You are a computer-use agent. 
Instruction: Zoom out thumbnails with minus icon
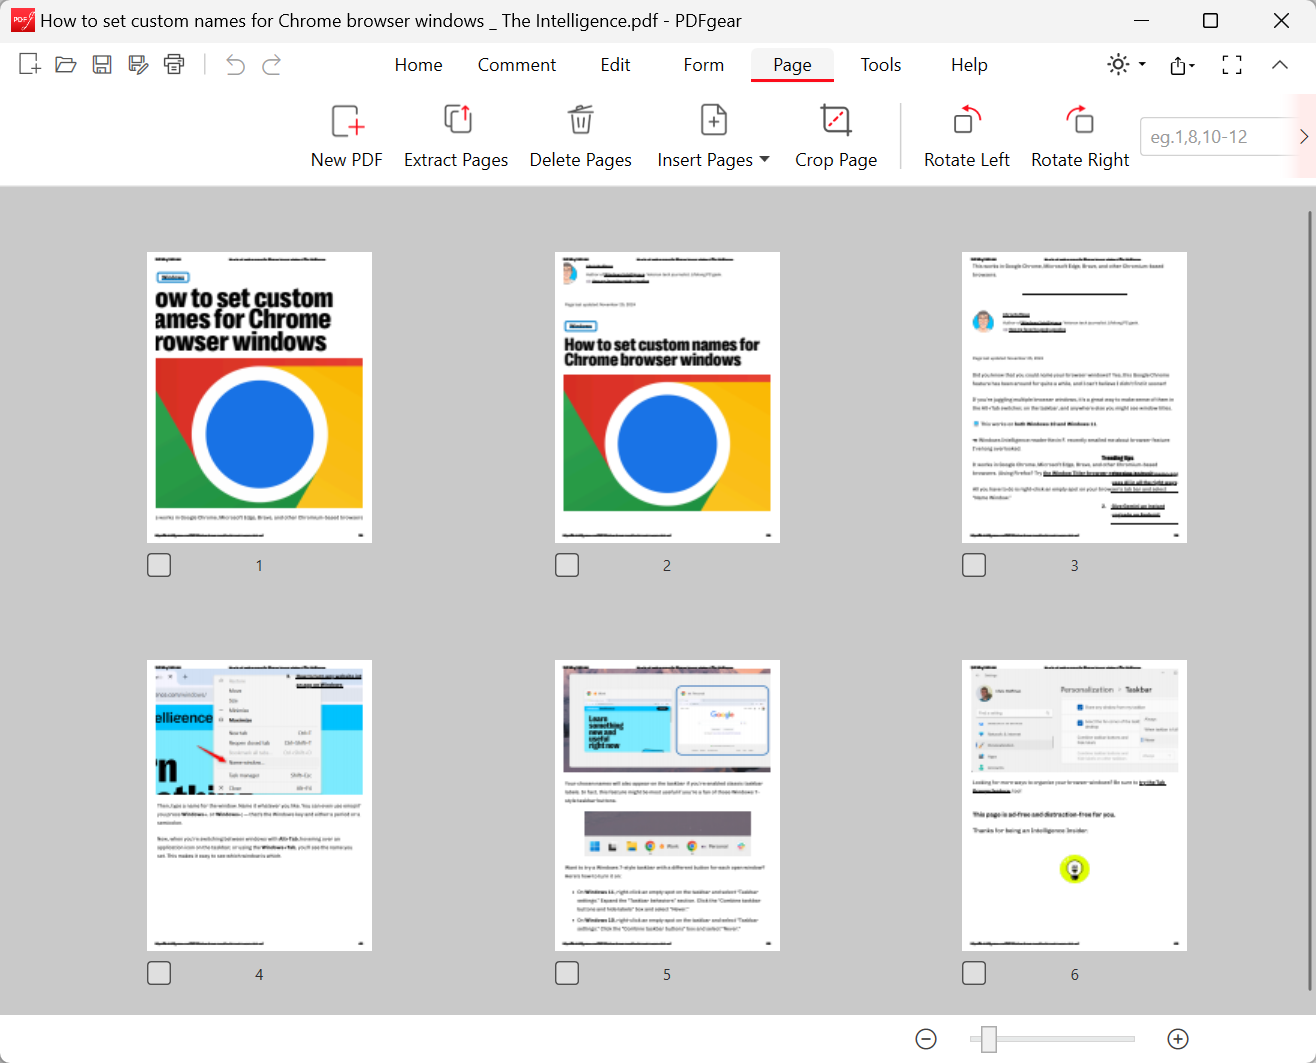(x=926, y=1039)
